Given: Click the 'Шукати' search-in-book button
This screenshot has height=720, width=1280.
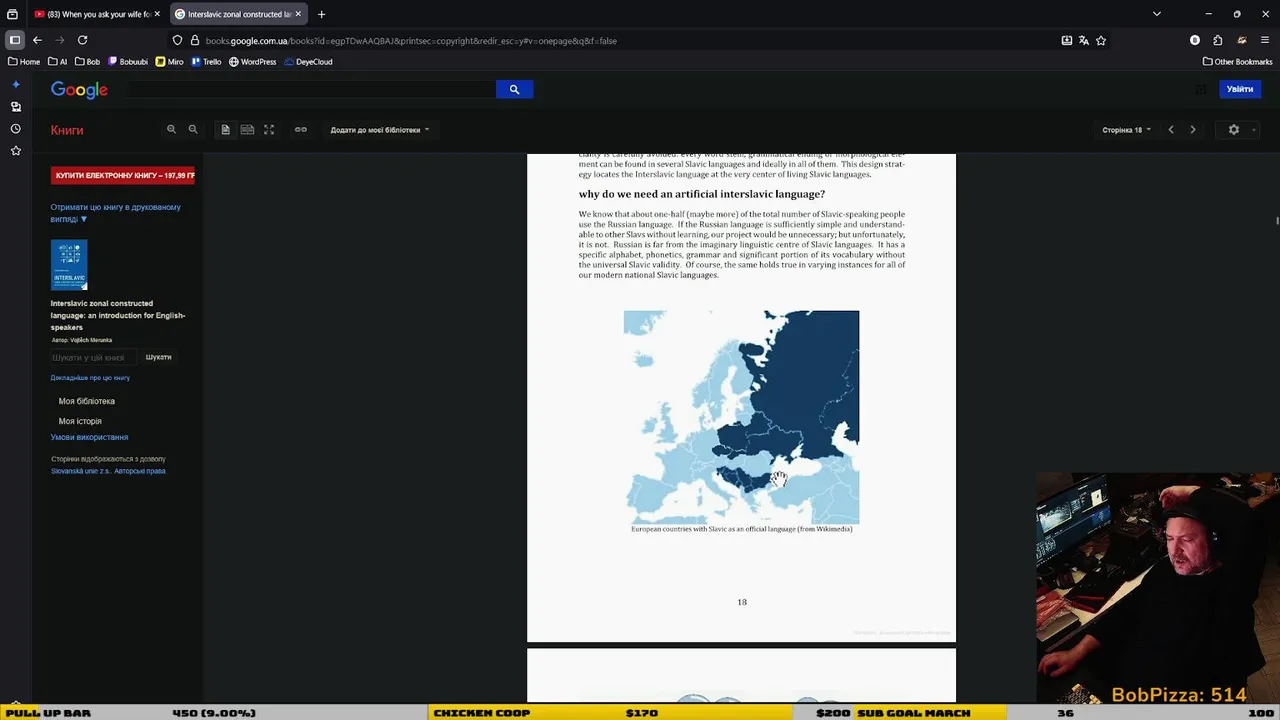Looking at the screenshot, I should 158,357.
